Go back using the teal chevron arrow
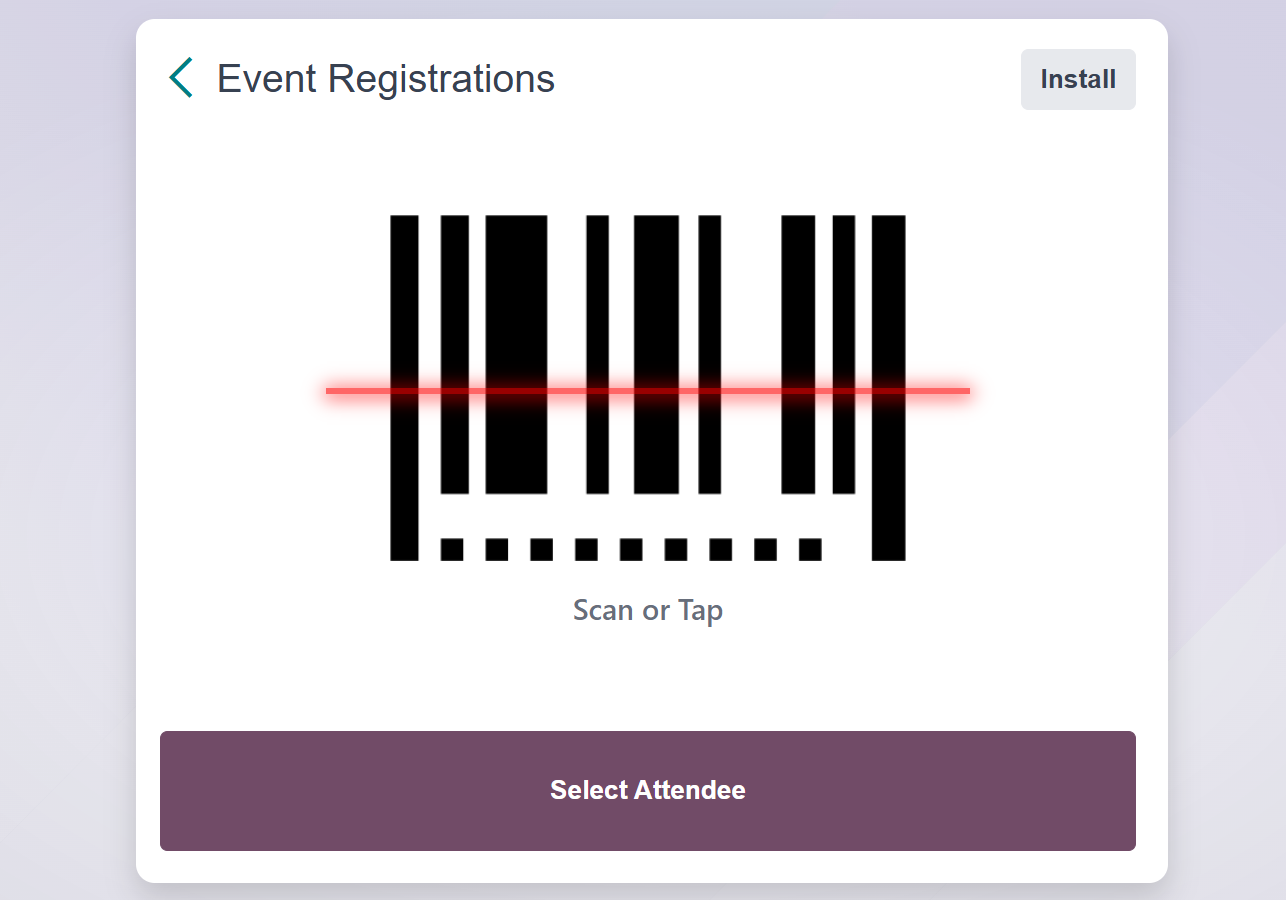 tap(181, 78)
